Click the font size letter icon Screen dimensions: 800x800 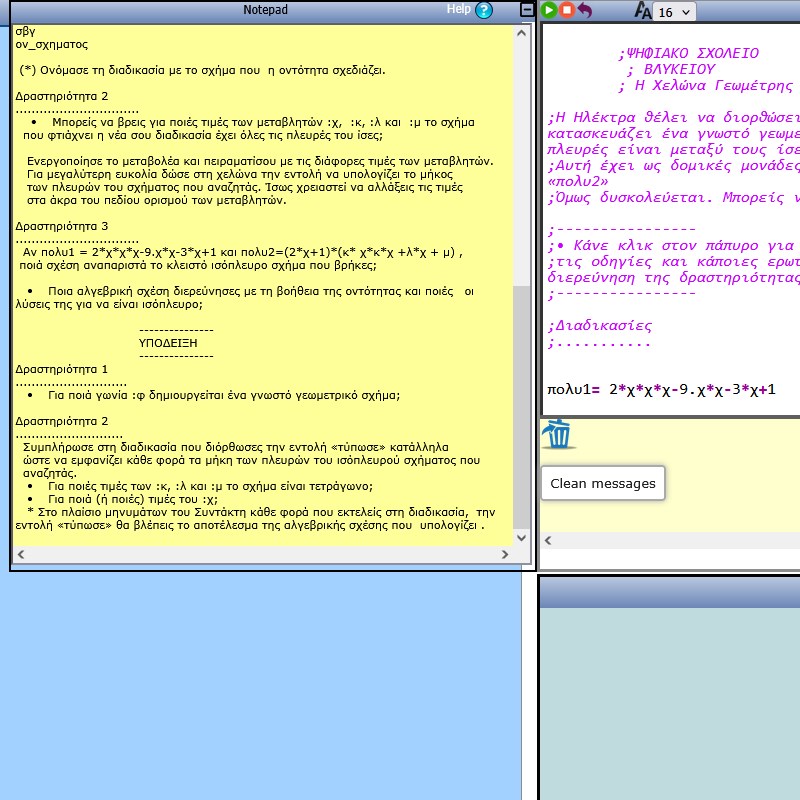642,10
